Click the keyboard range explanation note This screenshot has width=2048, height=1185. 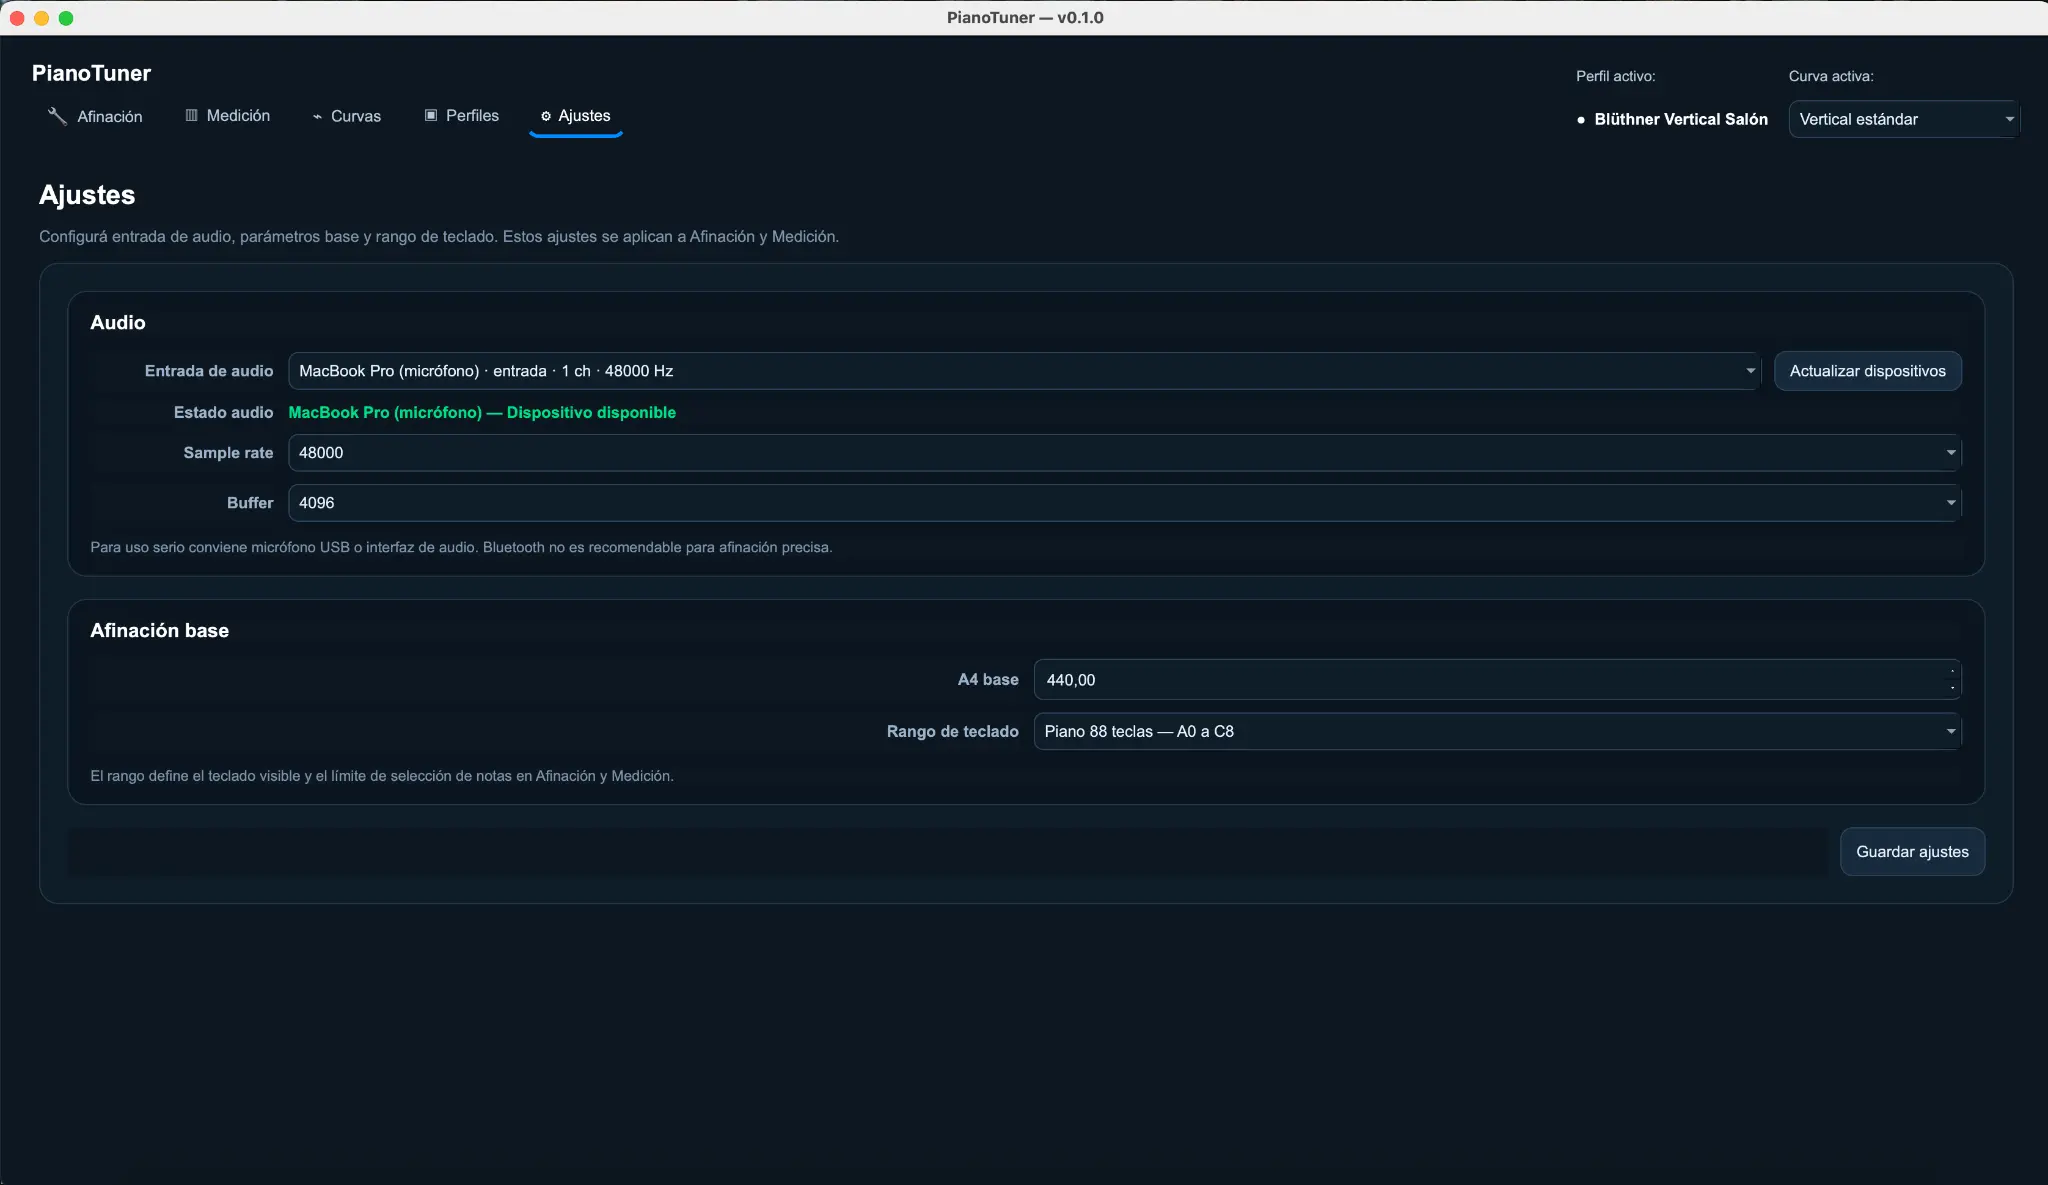[382, 776]
